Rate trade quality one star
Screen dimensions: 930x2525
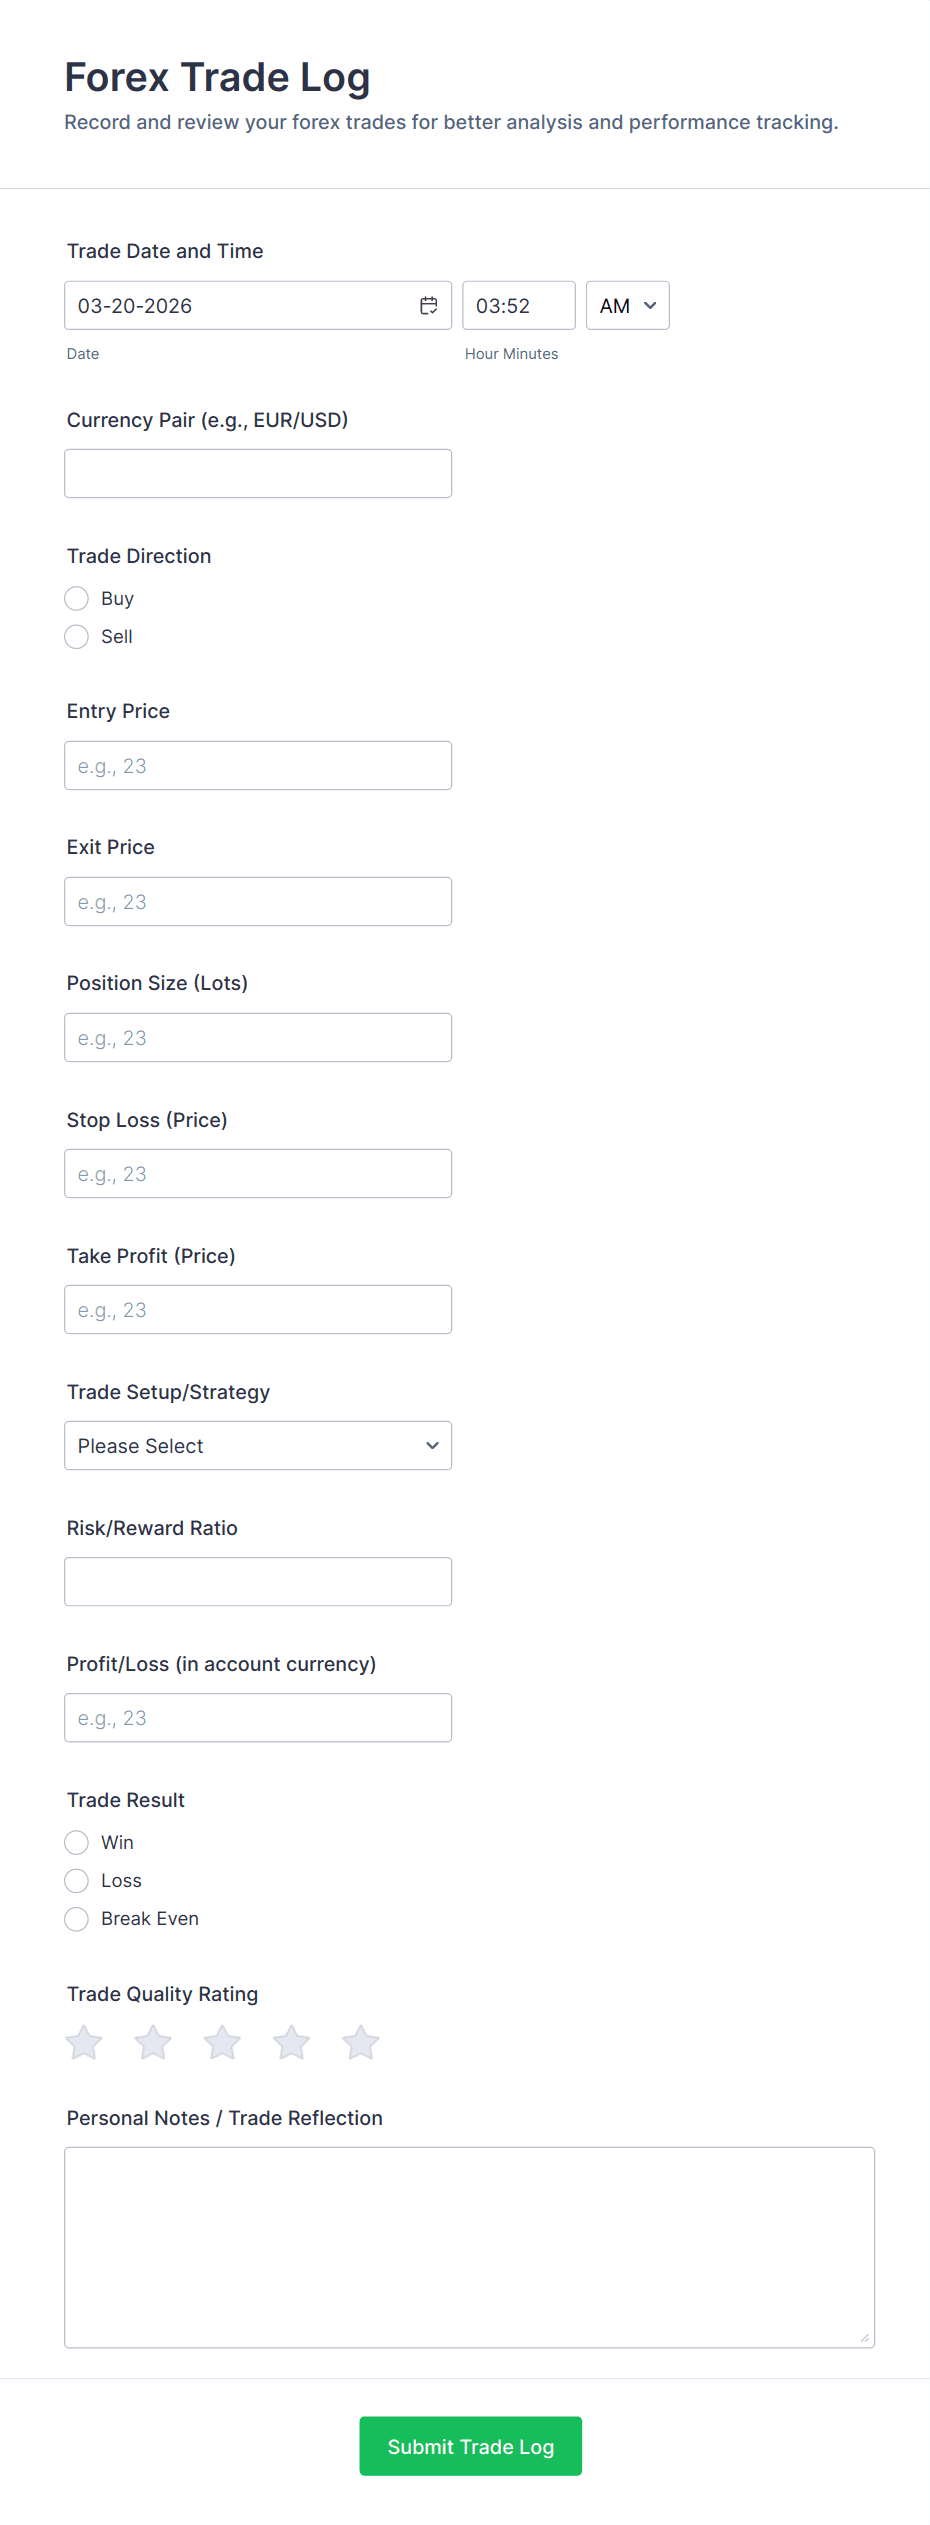(x=84, y=2042)
